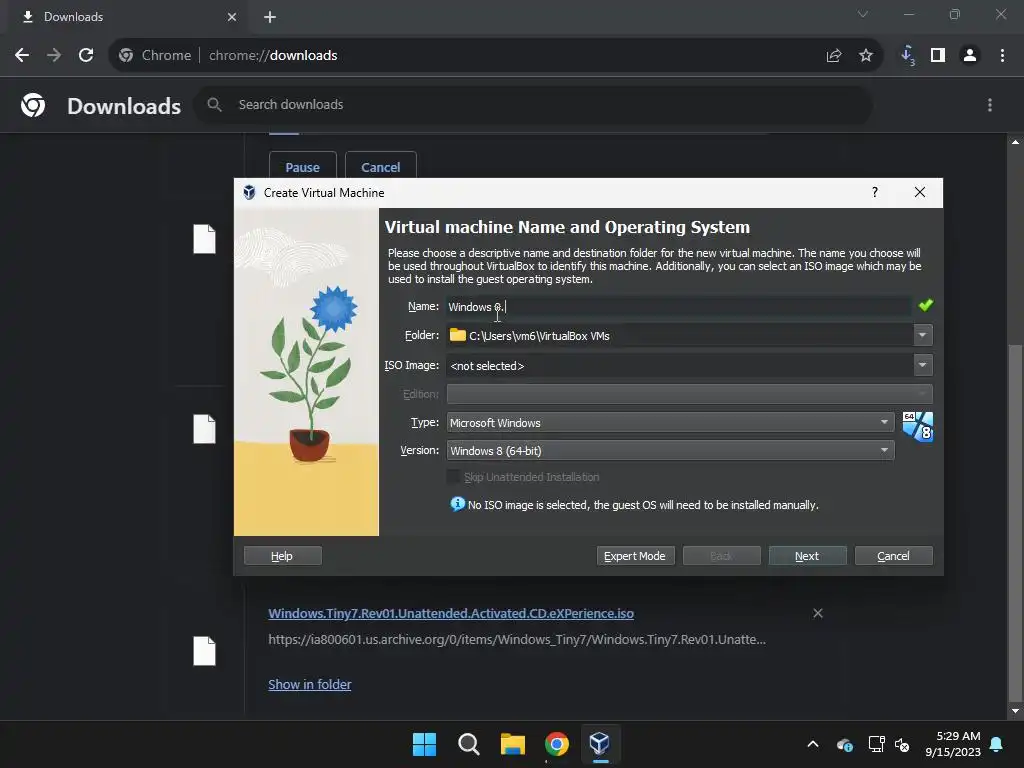Open the Windows Start menu
Image resolution: width=1024 pixels, height=768 pixels.
point(424,744)
